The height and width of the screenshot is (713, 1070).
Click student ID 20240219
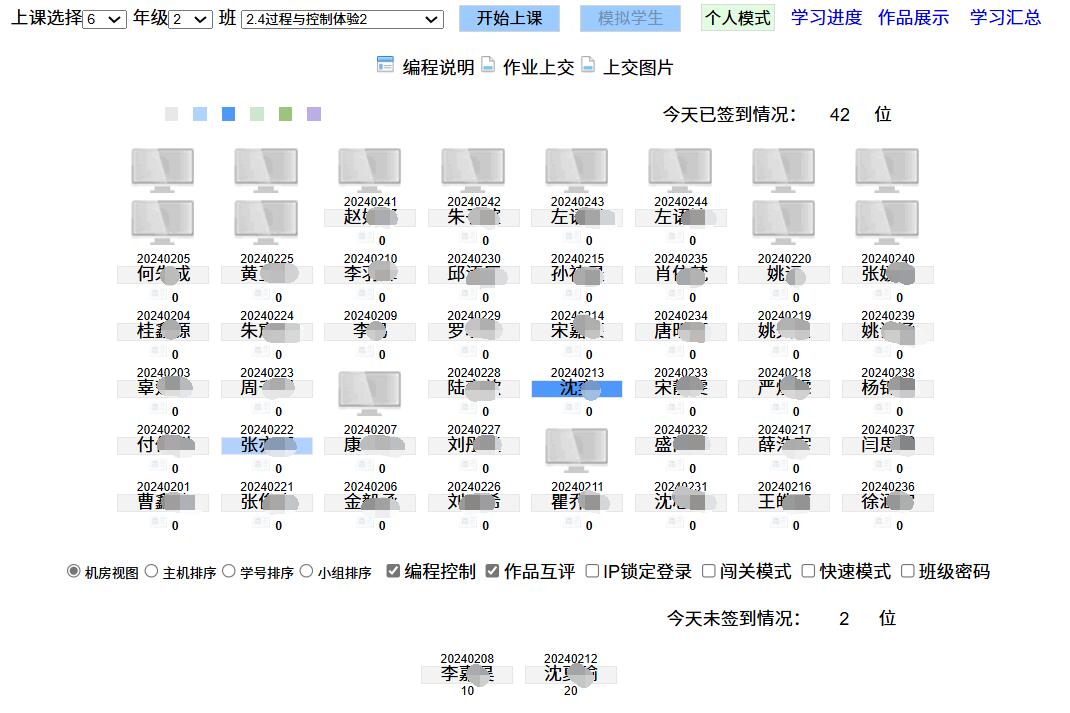coord(784,316)
